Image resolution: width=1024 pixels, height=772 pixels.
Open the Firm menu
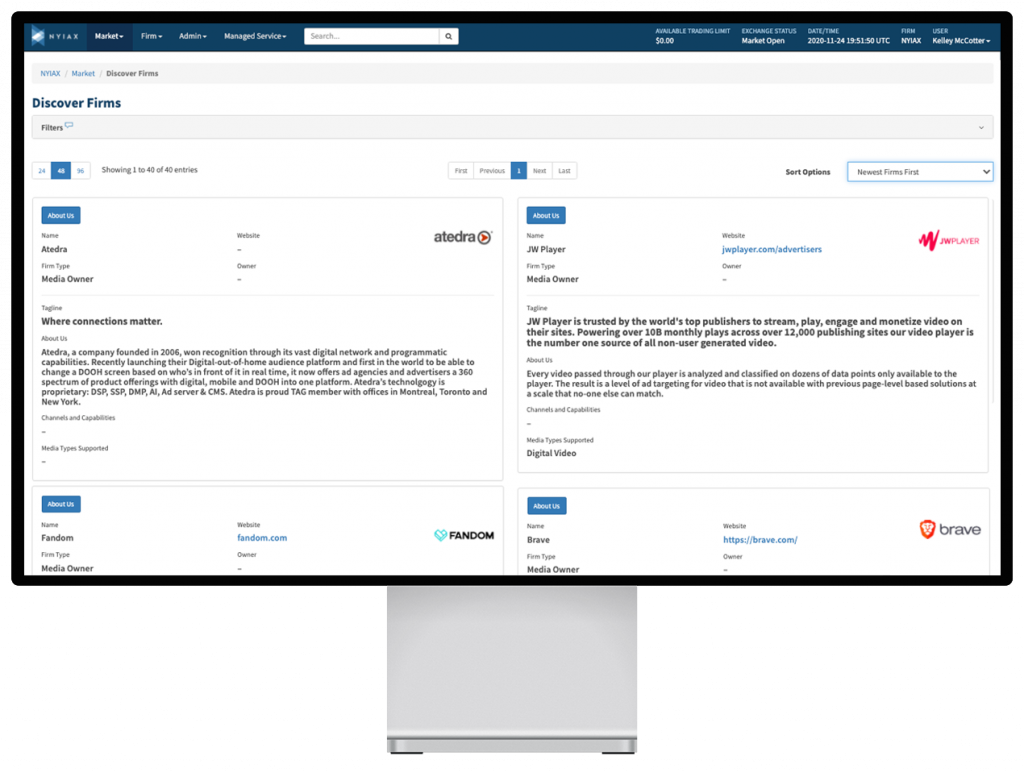tap(152, 36)
